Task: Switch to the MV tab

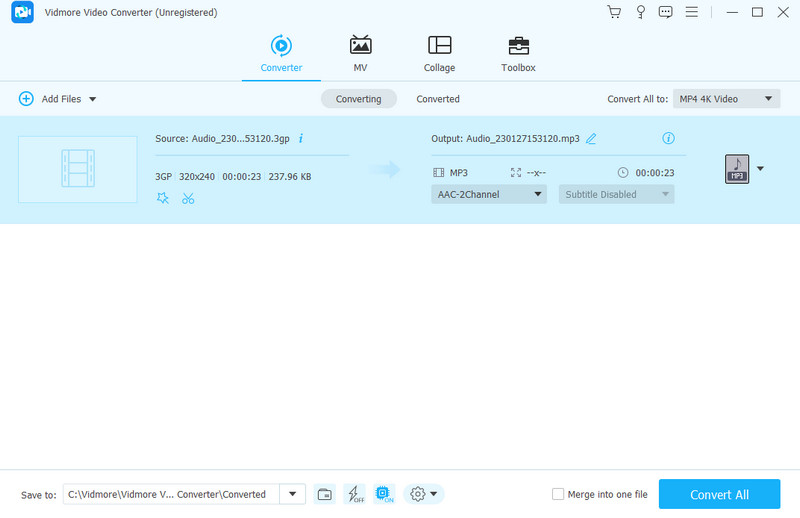Action: 360,54
